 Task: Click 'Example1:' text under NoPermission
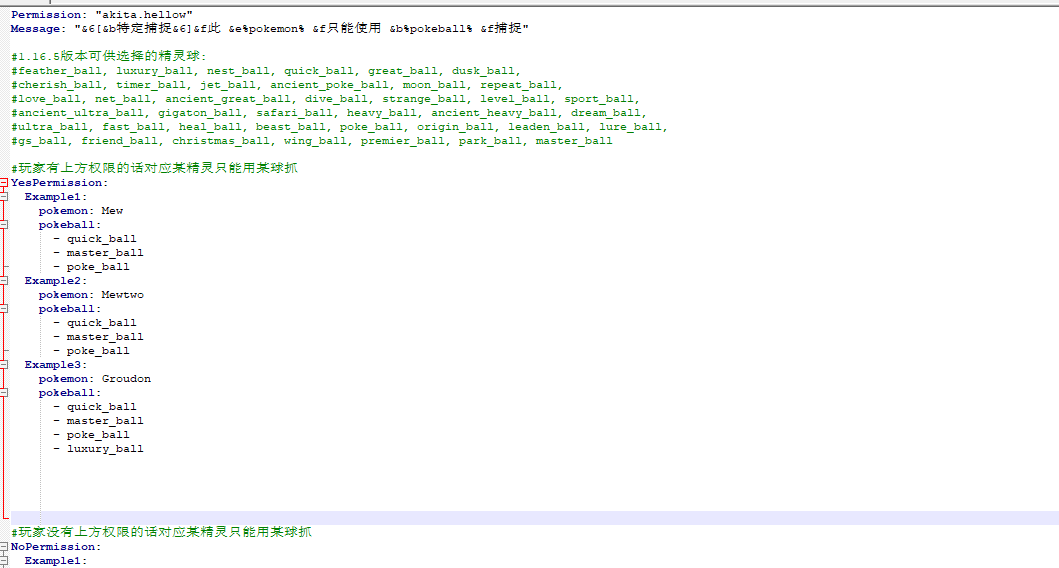[x=56, y=561]
